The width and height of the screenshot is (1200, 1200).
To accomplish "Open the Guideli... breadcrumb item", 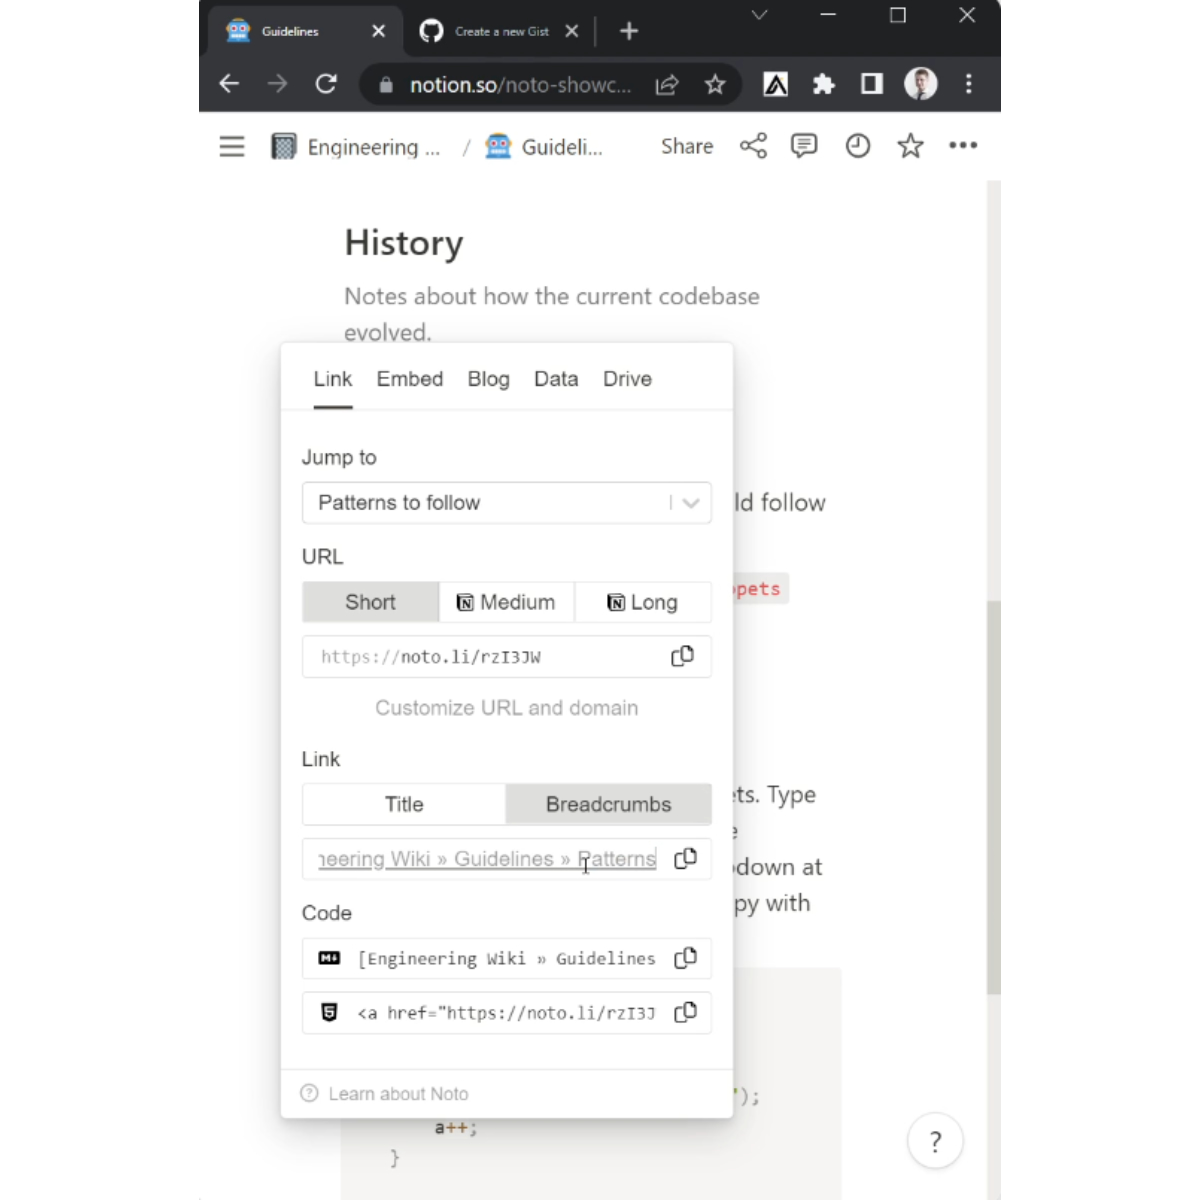I will [x=544, y=147].
